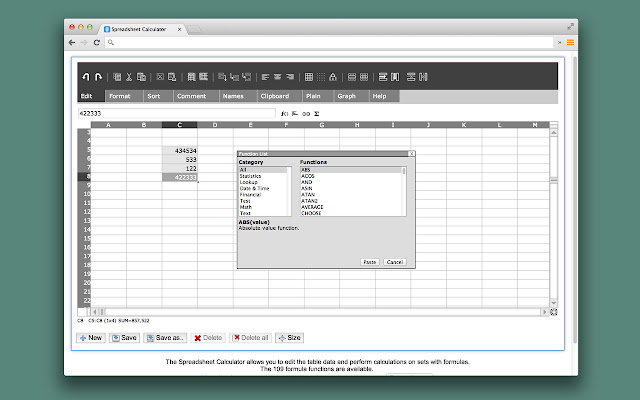Reload the page with the refresh icon
This screenshot has width=640, height=400.
97,42
